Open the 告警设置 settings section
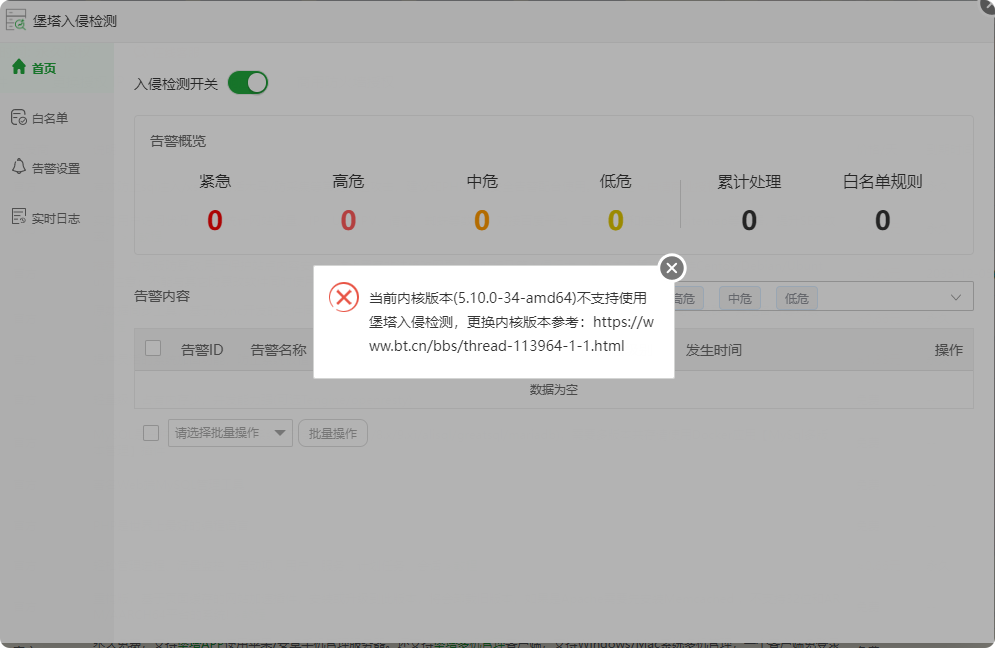995x648 pixels. (50, 167)
